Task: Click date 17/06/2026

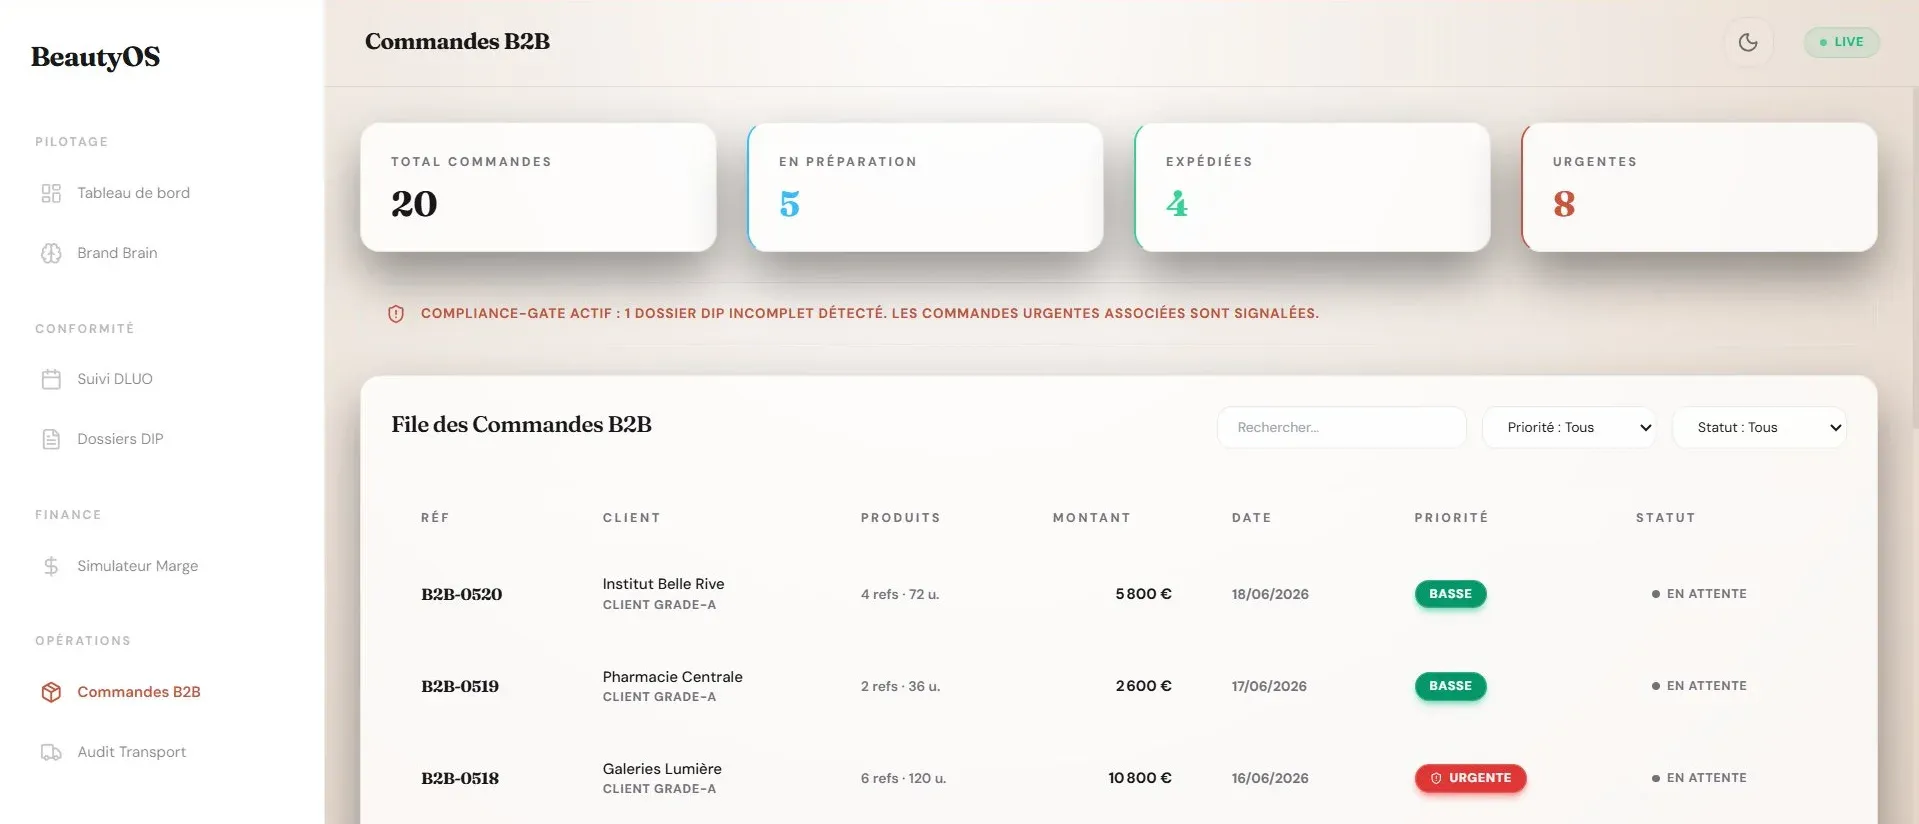Action: pyautogui.click(x=1269, y=686)
